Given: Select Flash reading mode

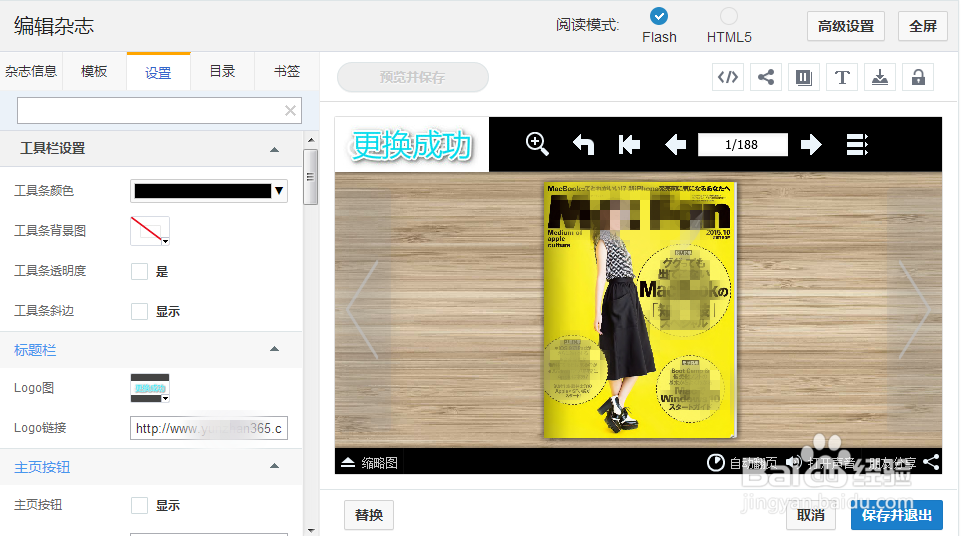Looking at the screenshot, I should (x=659, y=16).
